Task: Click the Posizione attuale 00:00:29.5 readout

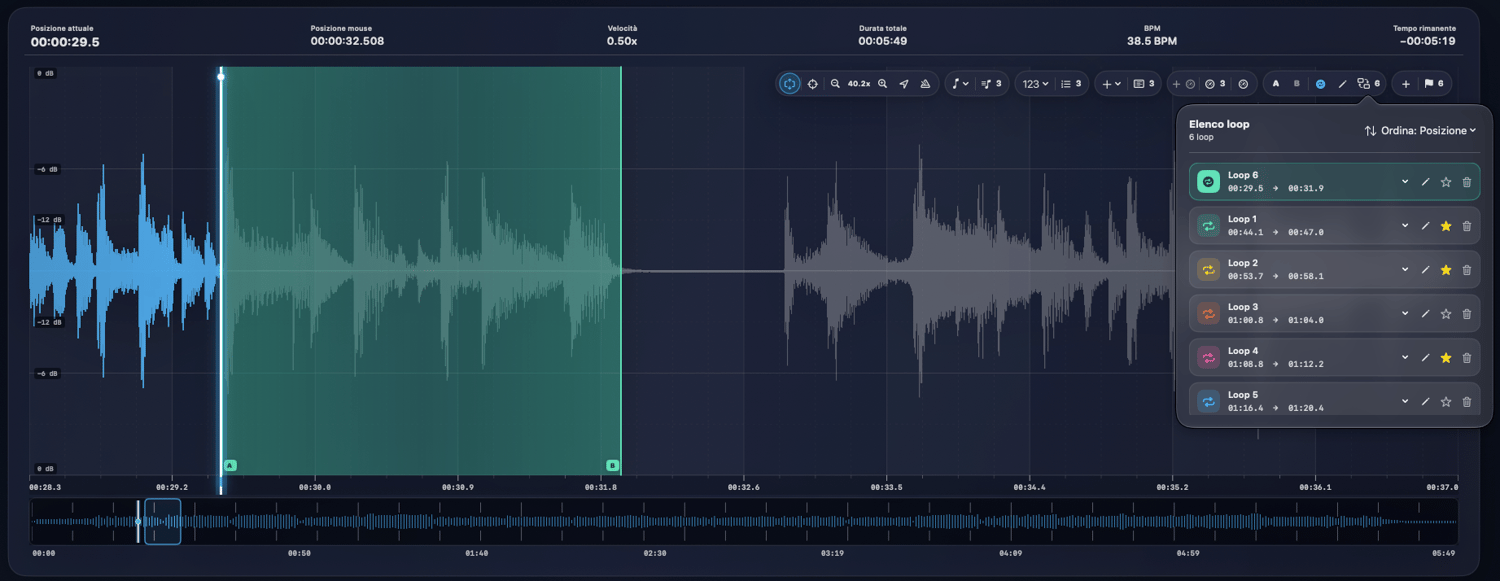Action: pos(65,42)
